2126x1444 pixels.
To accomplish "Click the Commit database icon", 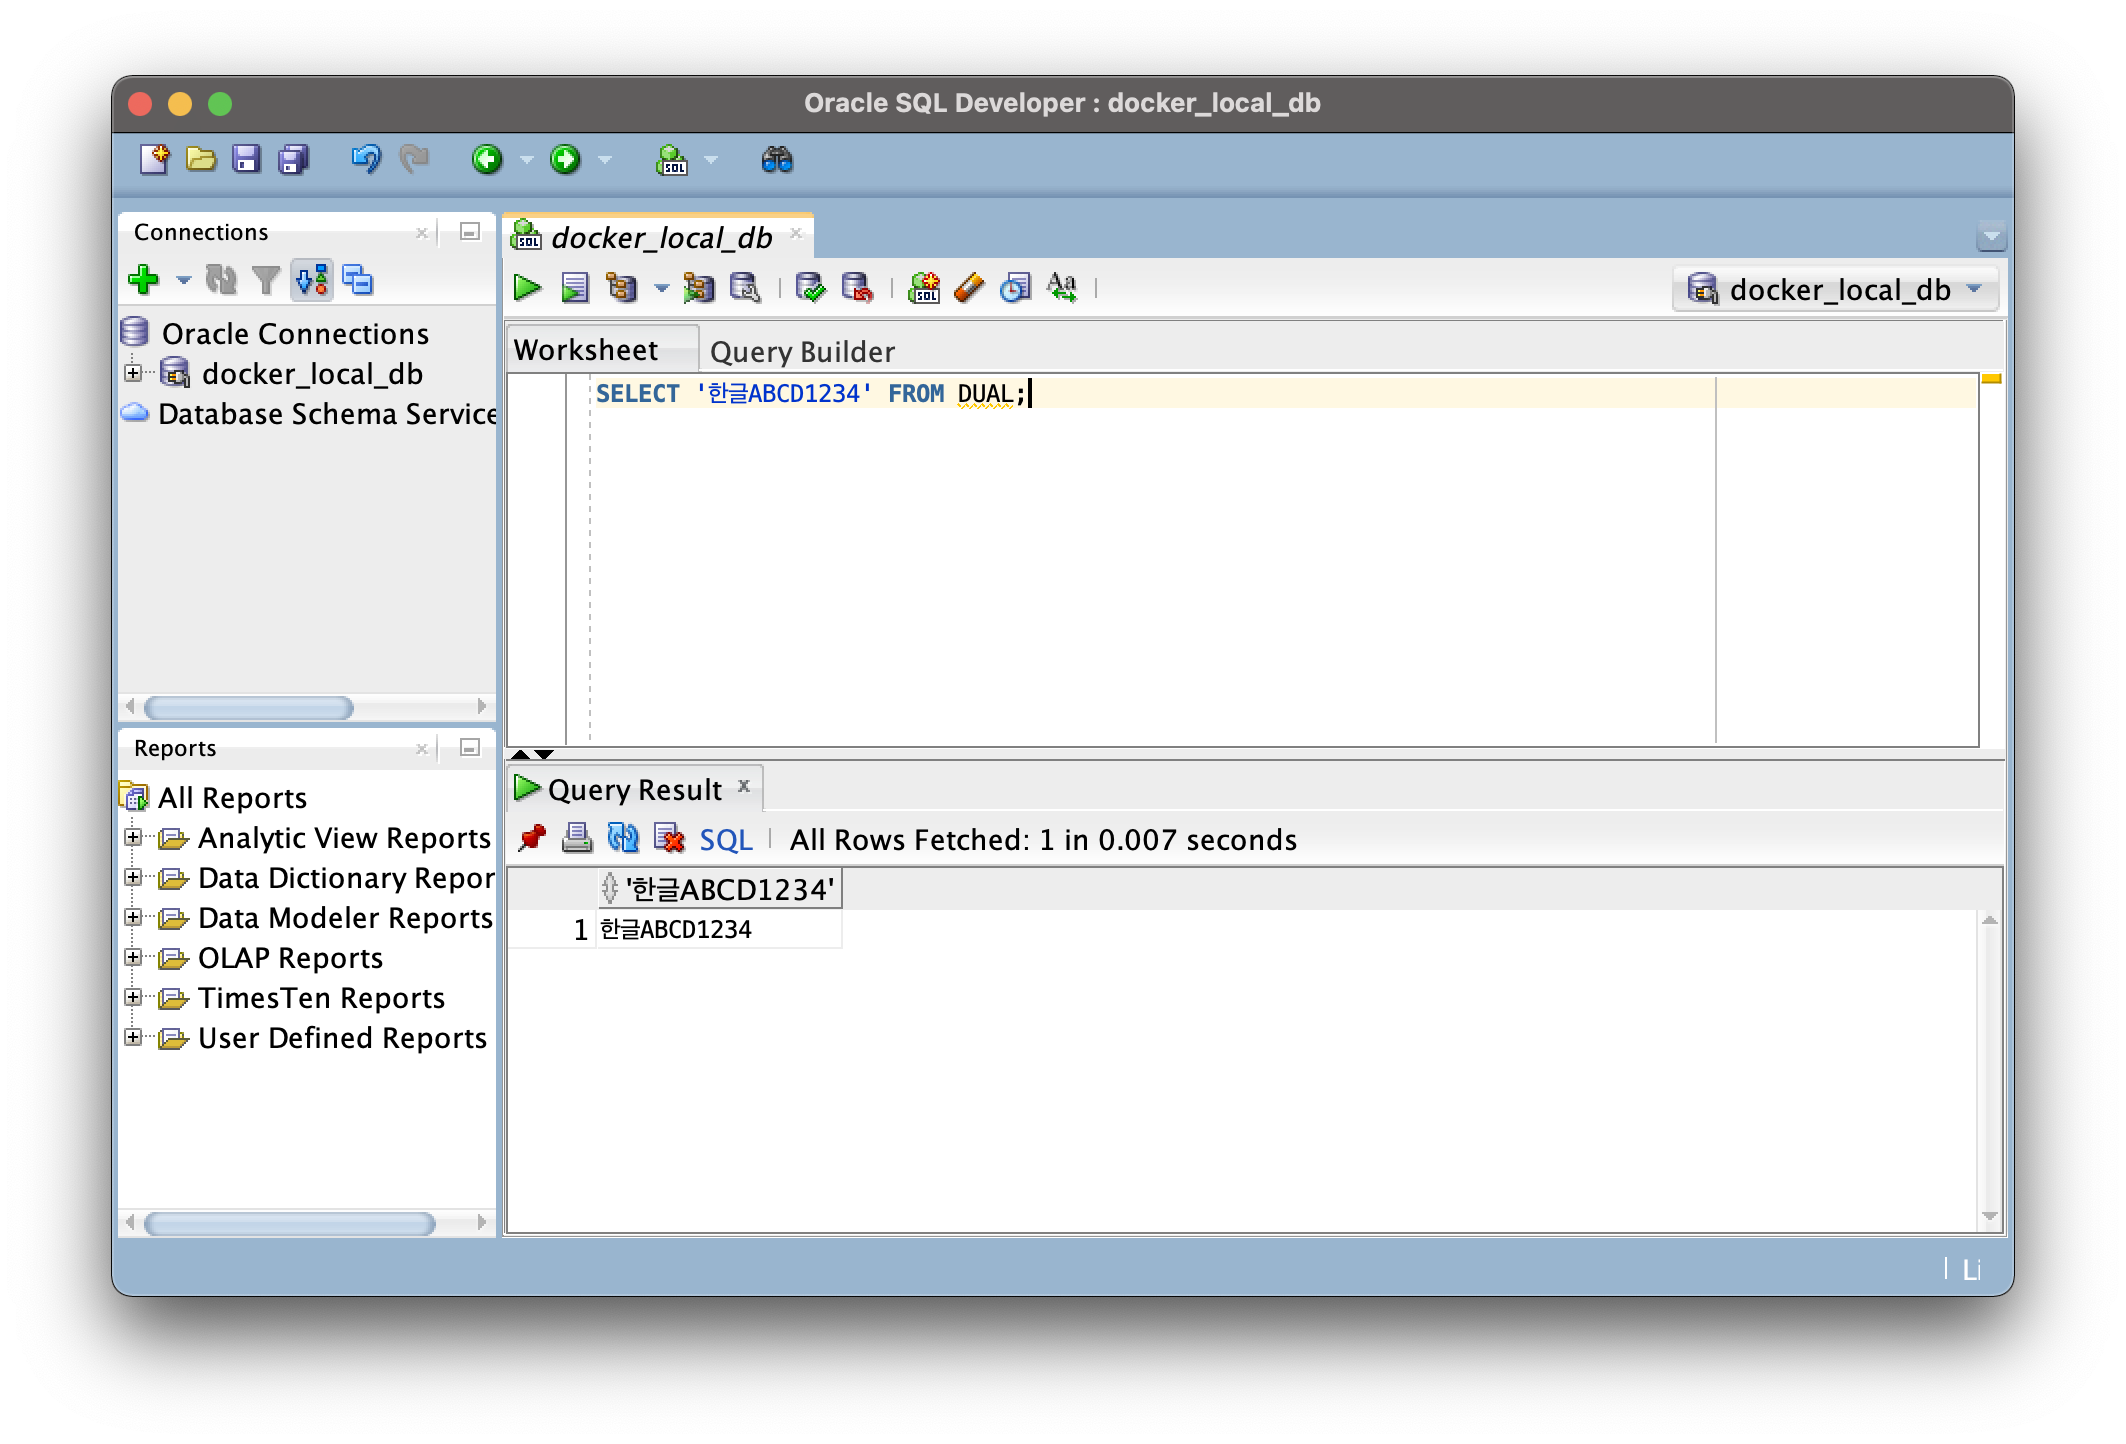I will [810, 288].
